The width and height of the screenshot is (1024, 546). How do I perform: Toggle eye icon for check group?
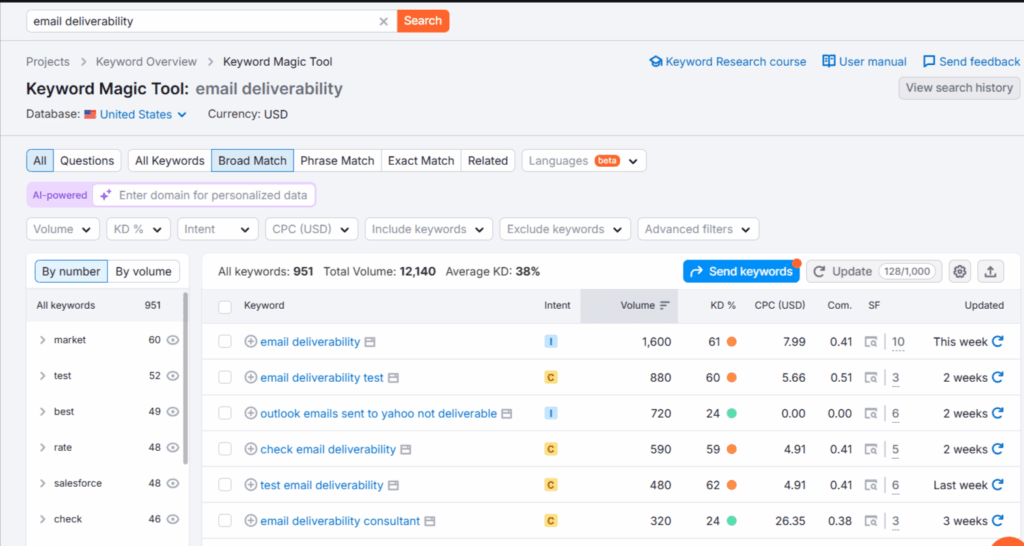point(172,520)
